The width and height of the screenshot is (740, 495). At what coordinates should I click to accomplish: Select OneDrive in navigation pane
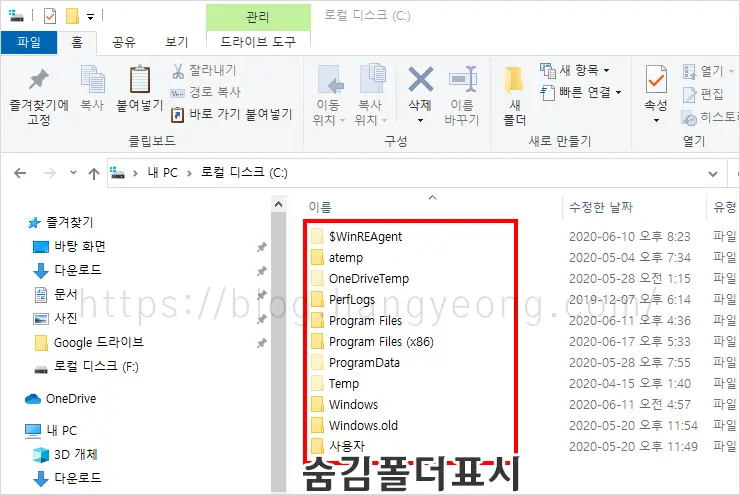pos(60,399)
